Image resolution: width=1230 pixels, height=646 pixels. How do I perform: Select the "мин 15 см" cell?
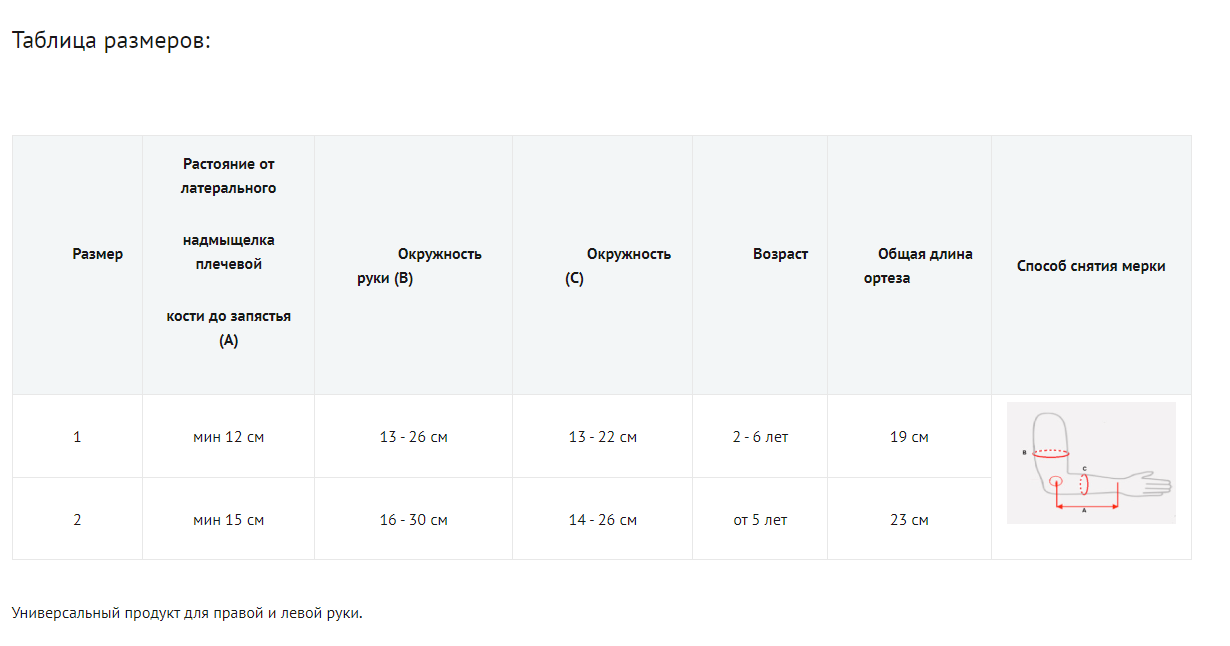[228, 520]
